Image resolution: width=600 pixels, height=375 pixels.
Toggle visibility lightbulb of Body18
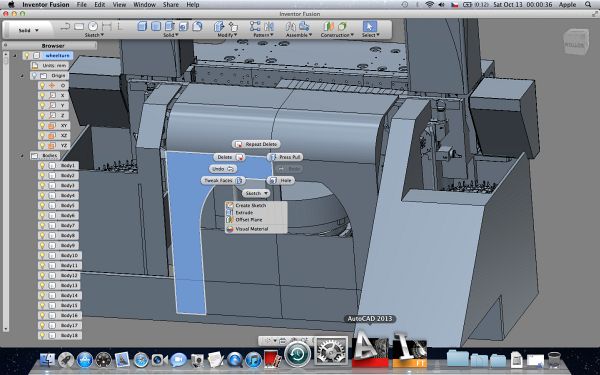(42, 335)
